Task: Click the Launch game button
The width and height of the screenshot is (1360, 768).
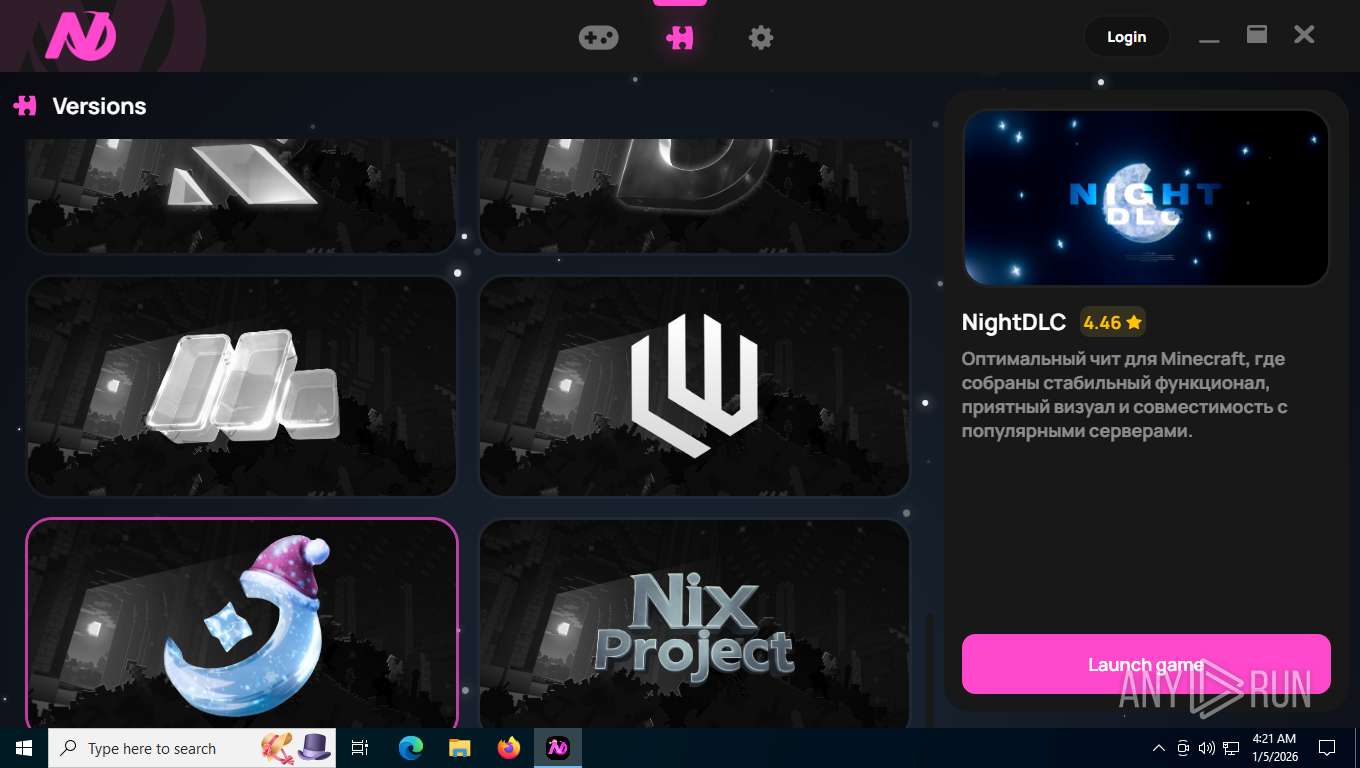Action: click(1146, 664)
